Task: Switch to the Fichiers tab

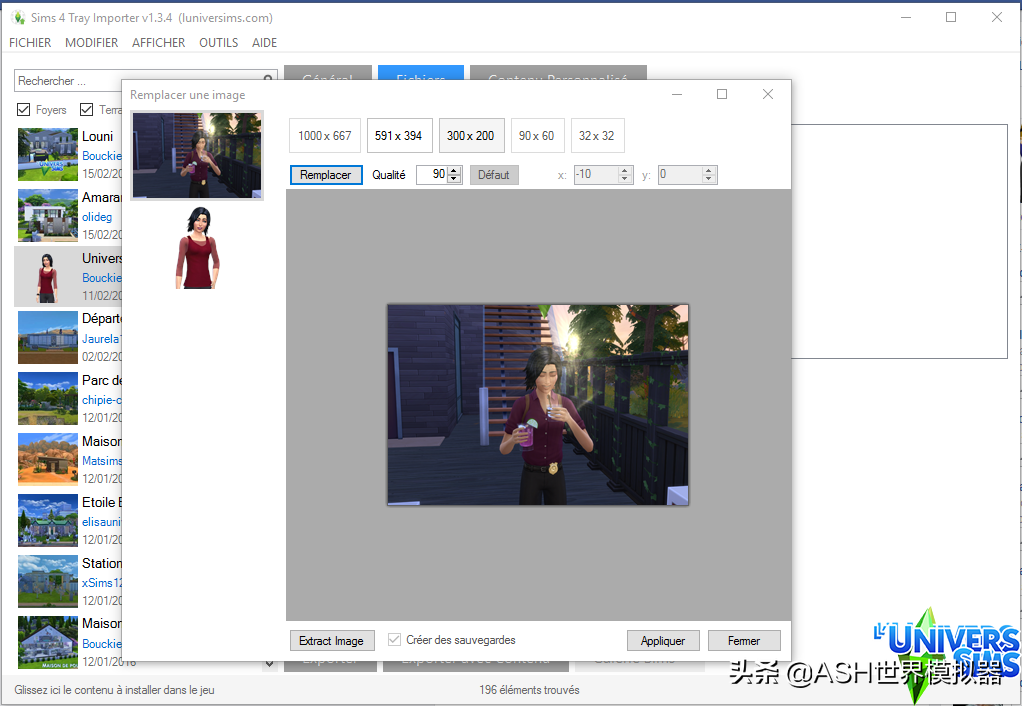Action: 421,72
